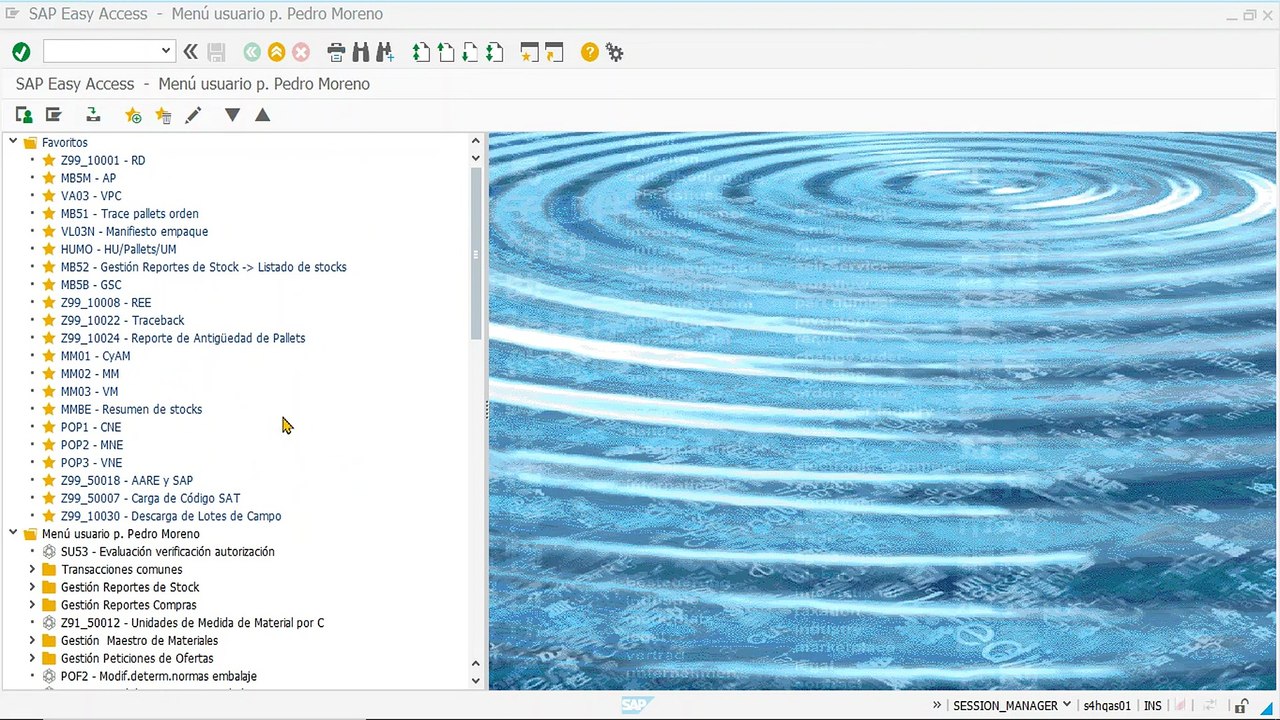Click Delete Favorites star-trash icon

(163, 115)
